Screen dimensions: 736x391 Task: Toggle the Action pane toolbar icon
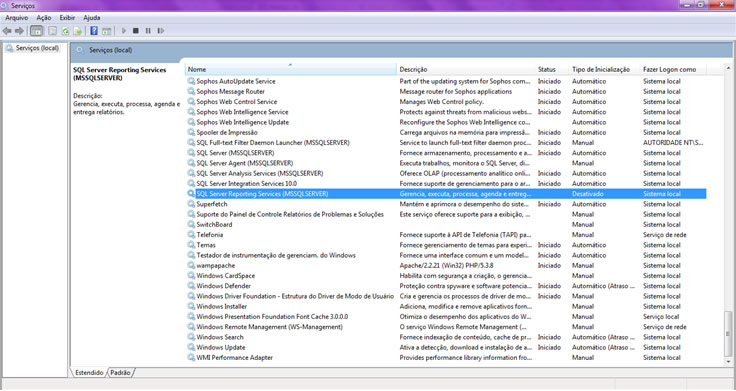[107, 31]
